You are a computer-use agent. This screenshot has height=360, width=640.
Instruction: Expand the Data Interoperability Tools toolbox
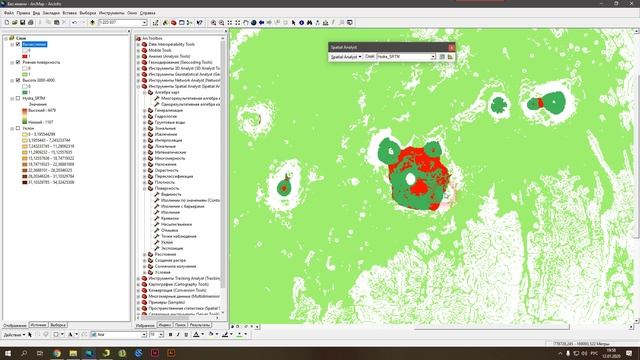pos(138,44)
